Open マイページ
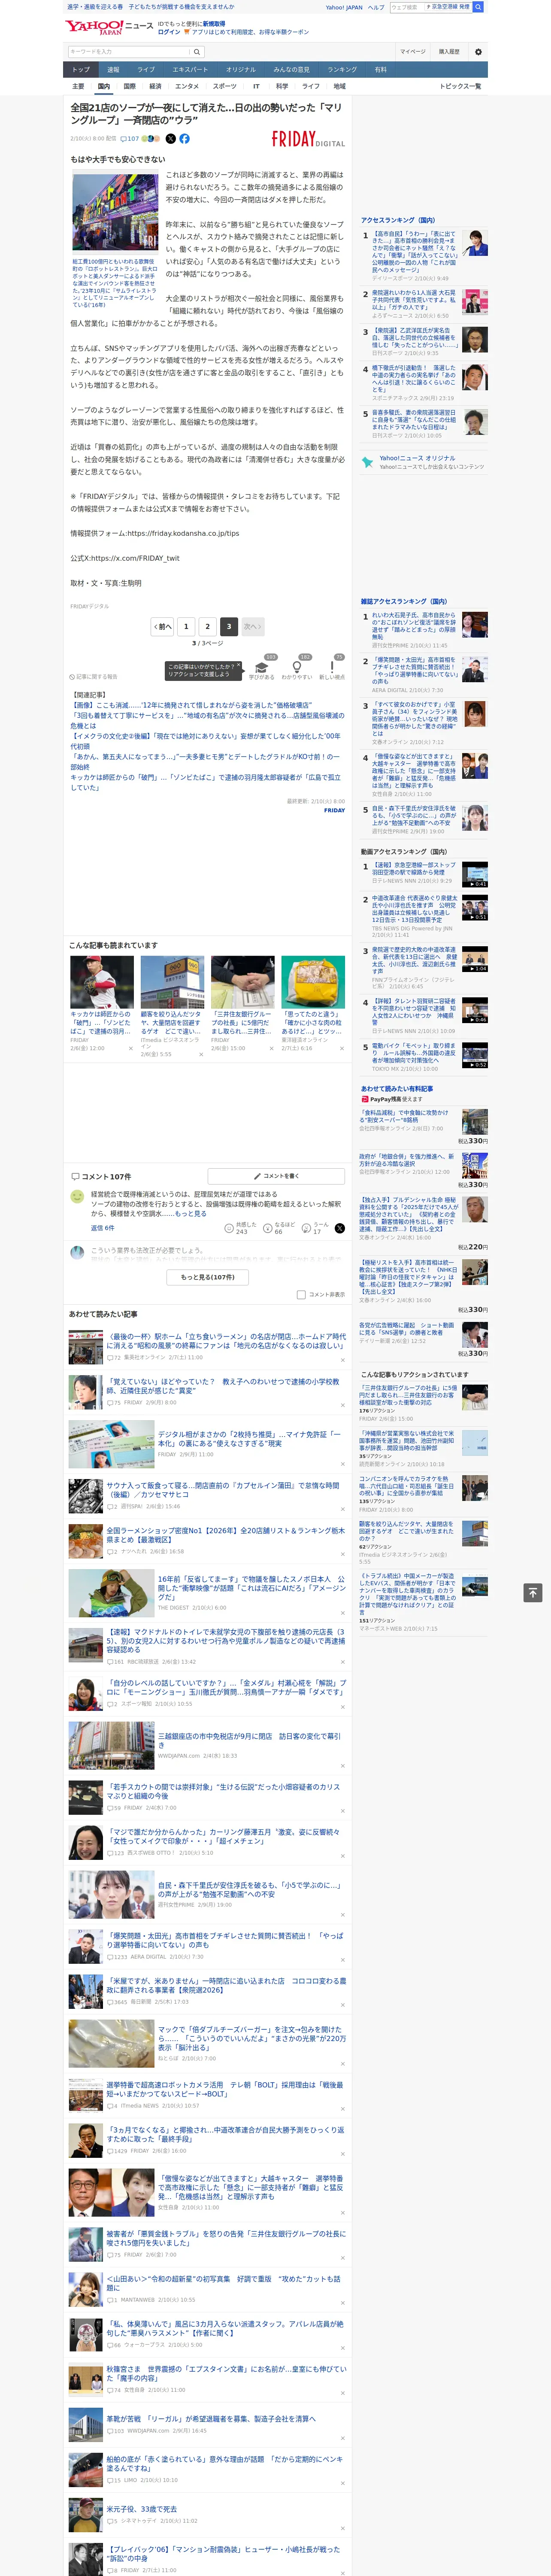Viewport: 551px width, 2576px height. (x=413, y=52)
